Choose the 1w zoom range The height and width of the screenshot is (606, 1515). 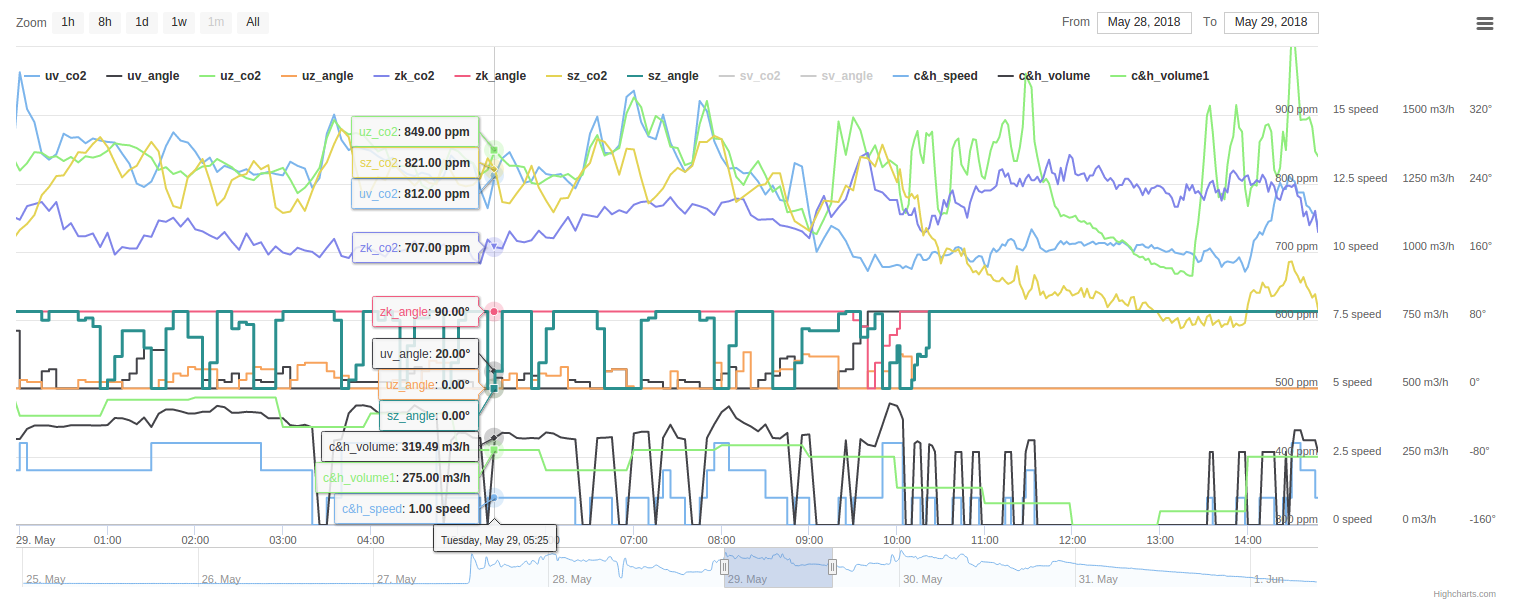[x=179, y=22]
